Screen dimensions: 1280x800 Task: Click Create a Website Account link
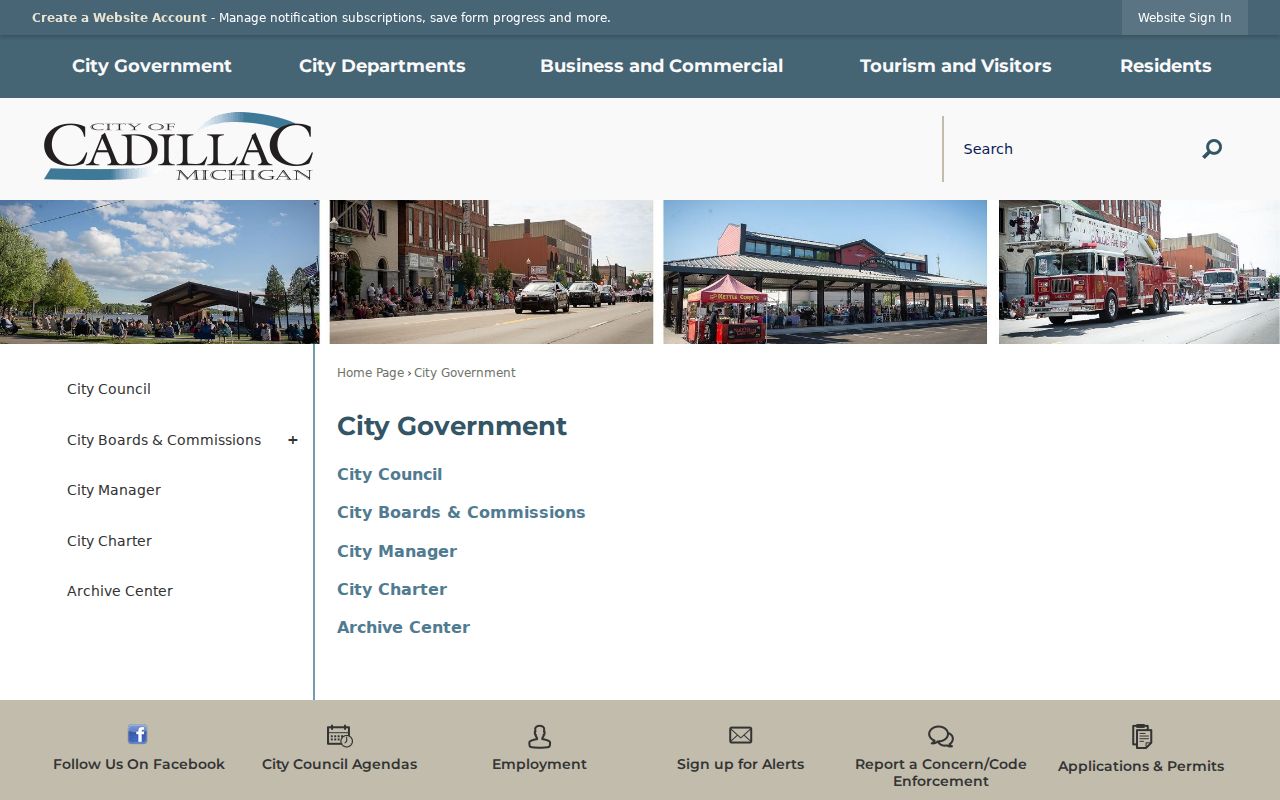click(119, 18)
